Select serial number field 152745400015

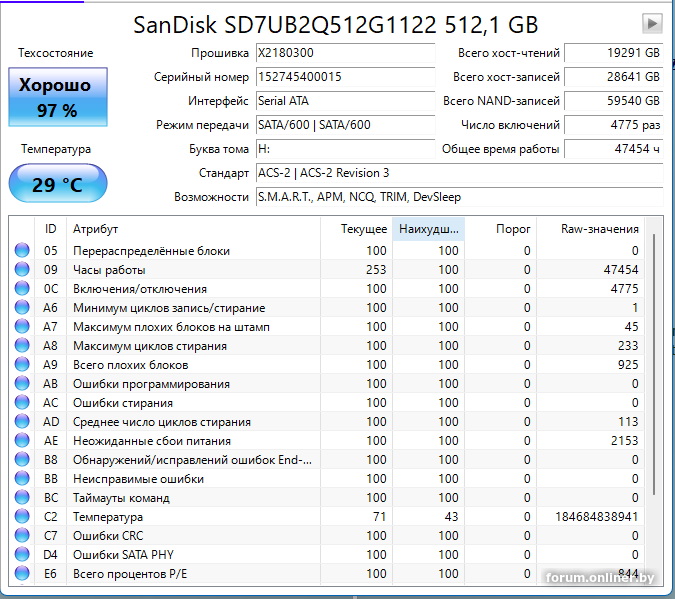click(345, 77)
